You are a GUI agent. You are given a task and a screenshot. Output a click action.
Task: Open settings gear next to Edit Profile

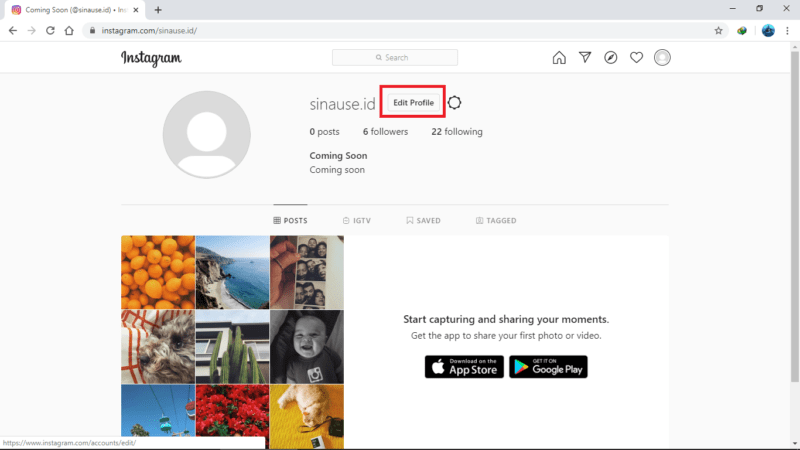pyautogui.click(x=454, y=103)
